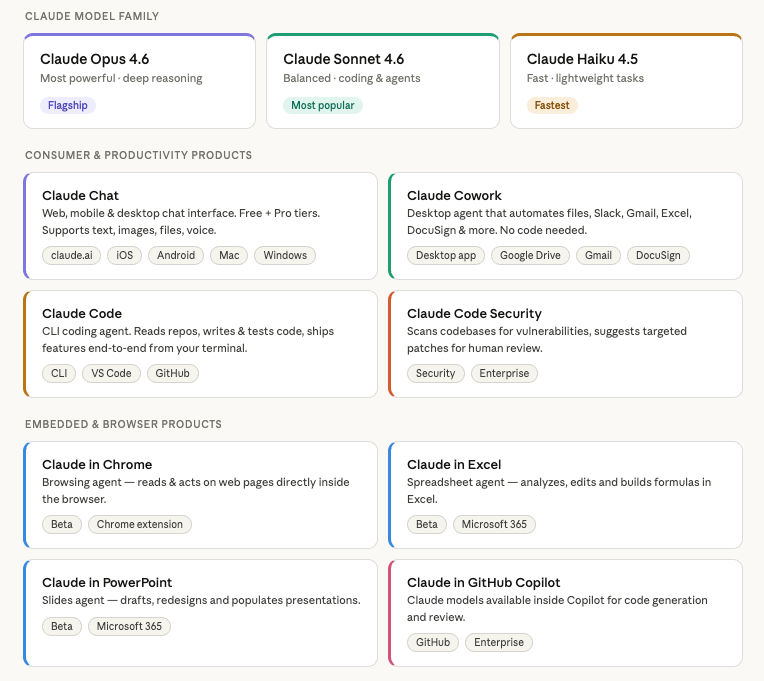Viewport: 764px width, 681px height.
Task: Click the Mac tag
Action: click(229, 255)
